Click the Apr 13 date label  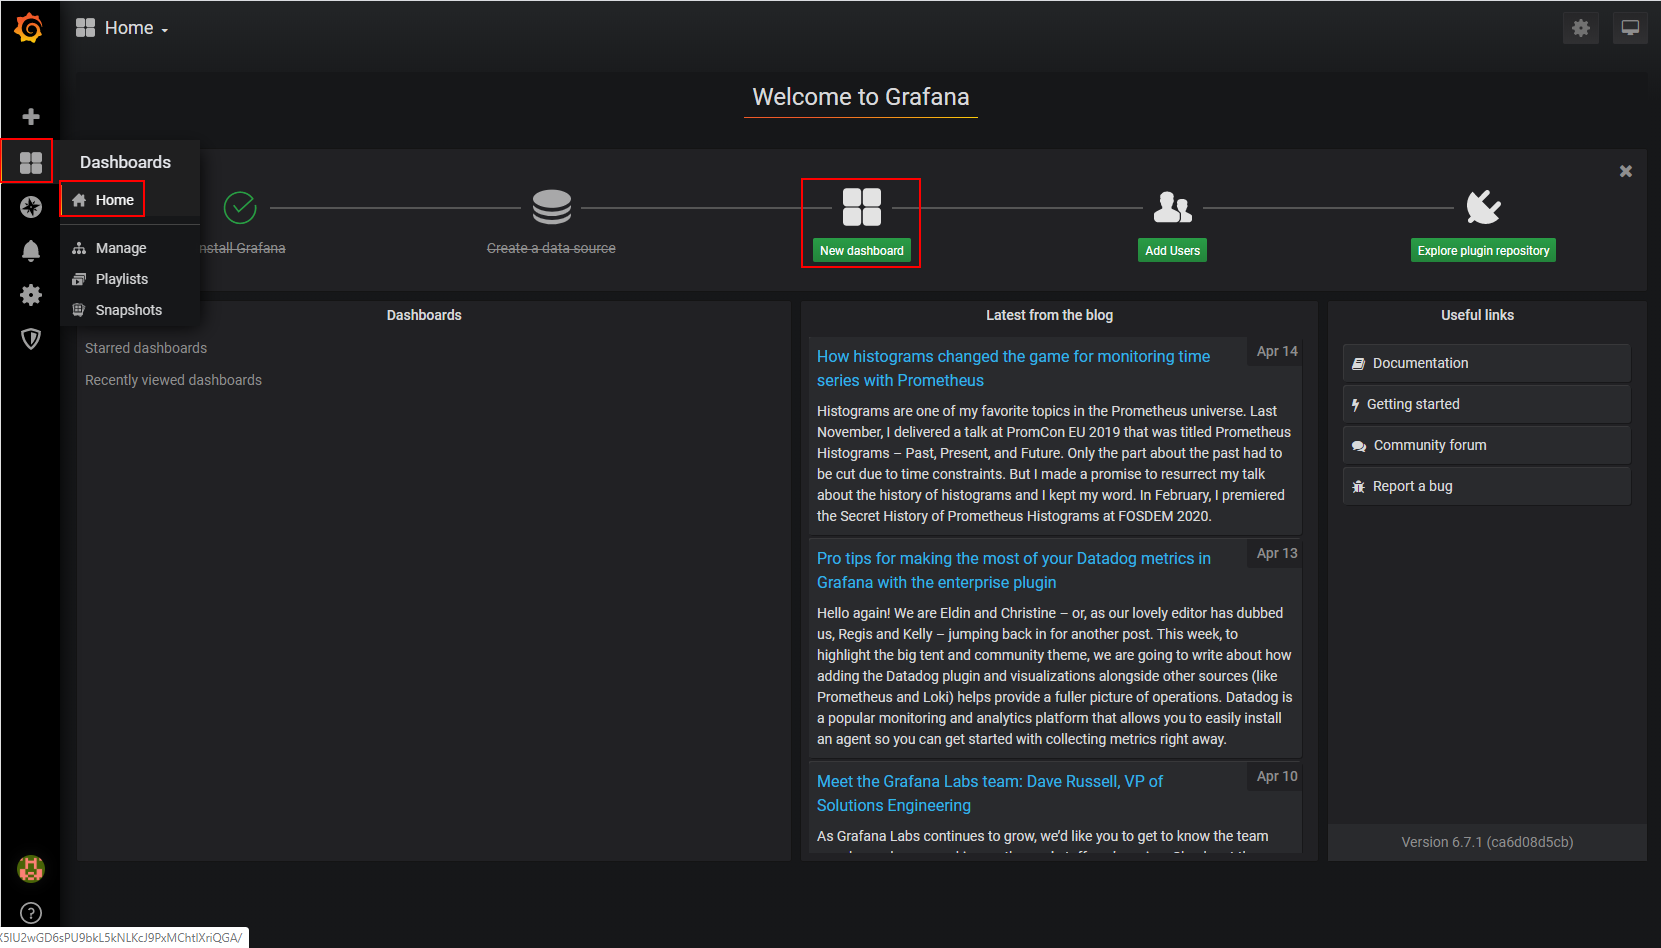(1277, 553)
